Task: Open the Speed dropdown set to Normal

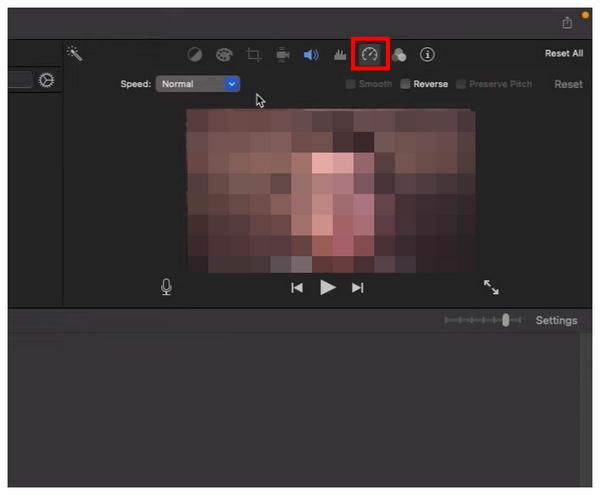Action: click(x=198, y=84)
